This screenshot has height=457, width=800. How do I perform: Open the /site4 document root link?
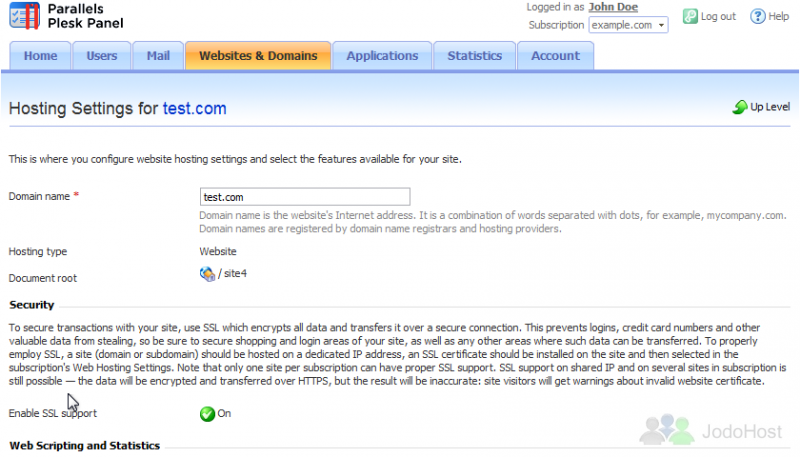click(x=233, y=273)
